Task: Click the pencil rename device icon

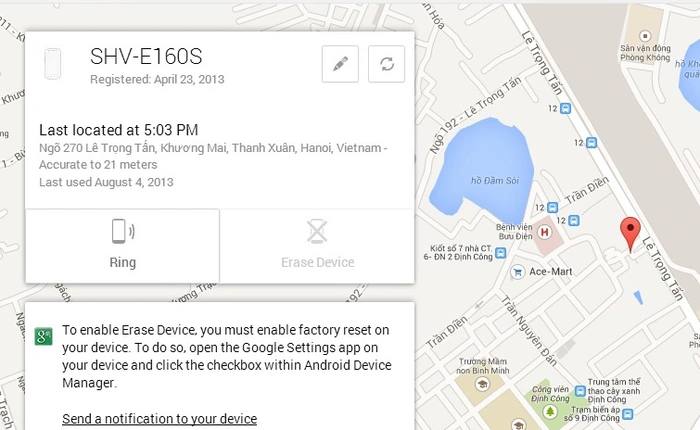Action: click(340, 64)
